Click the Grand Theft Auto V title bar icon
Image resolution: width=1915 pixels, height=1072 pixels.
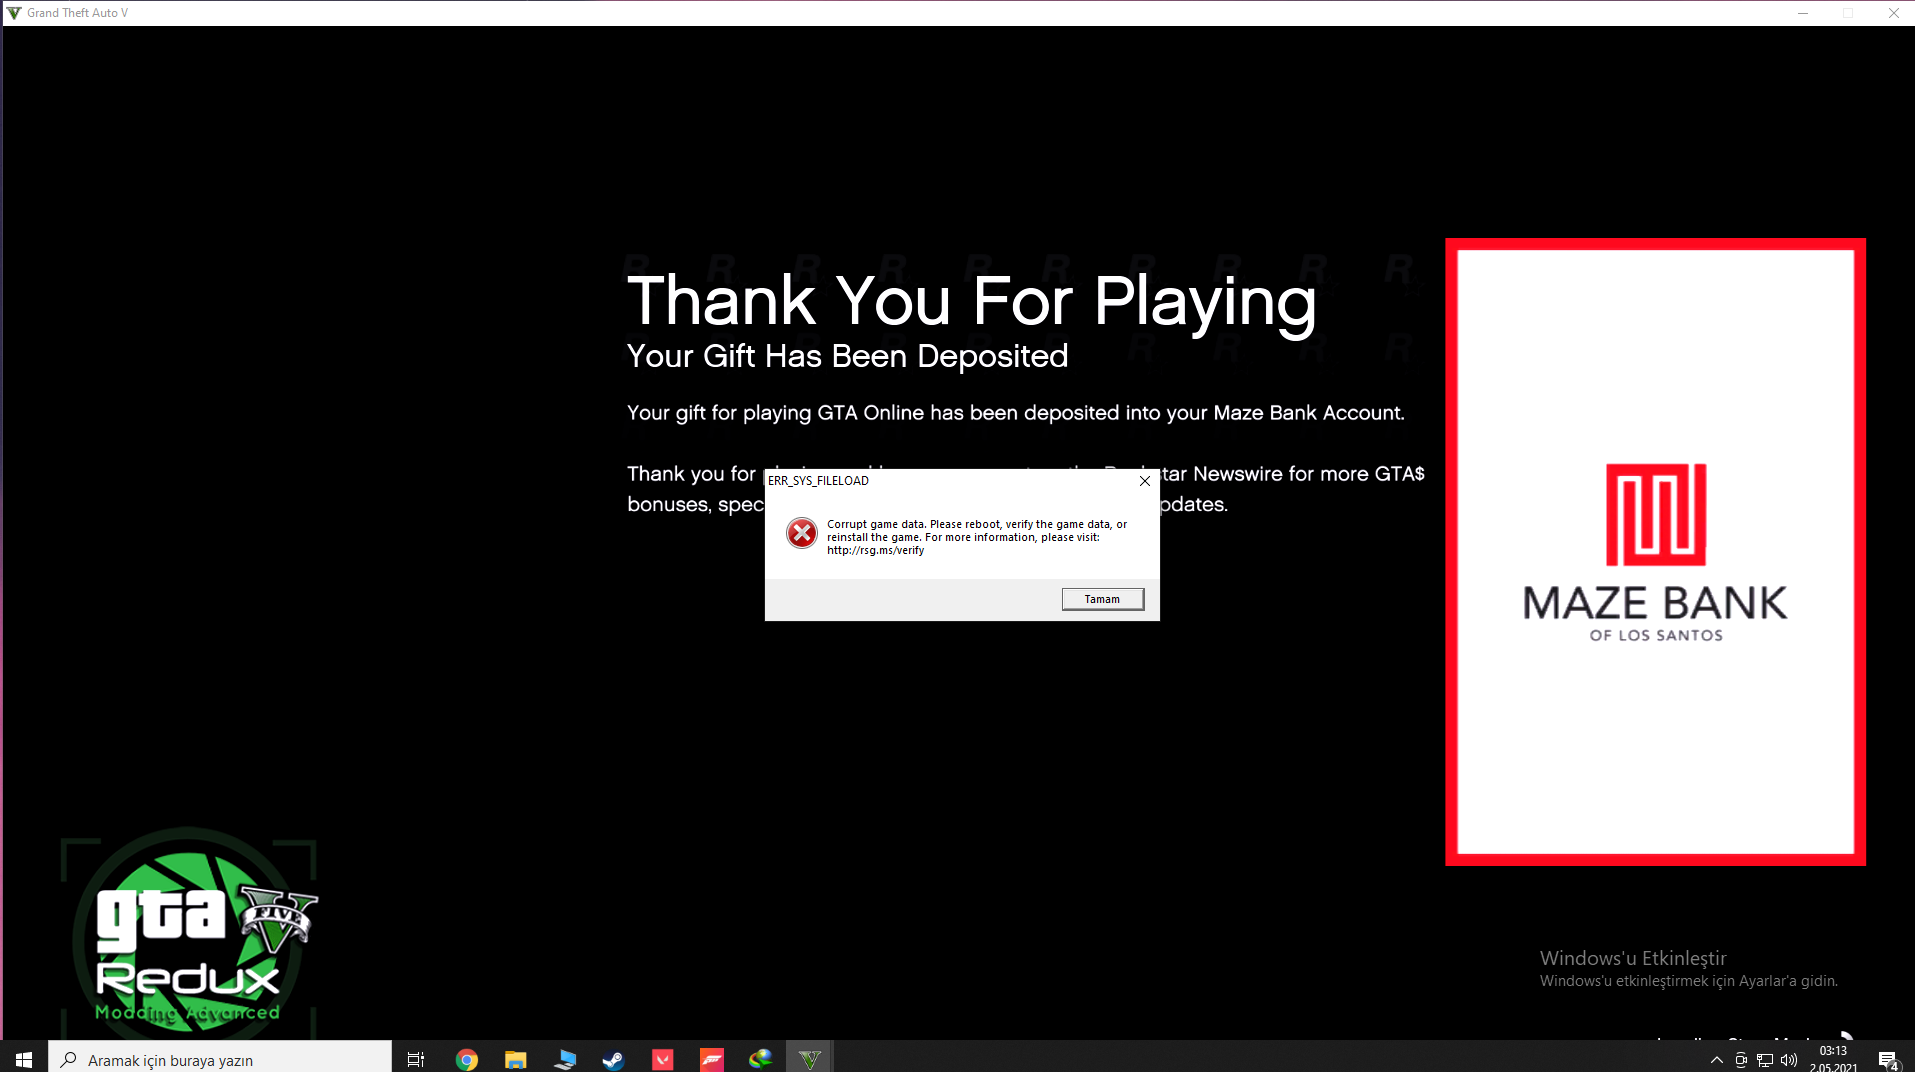click(14, 13)
